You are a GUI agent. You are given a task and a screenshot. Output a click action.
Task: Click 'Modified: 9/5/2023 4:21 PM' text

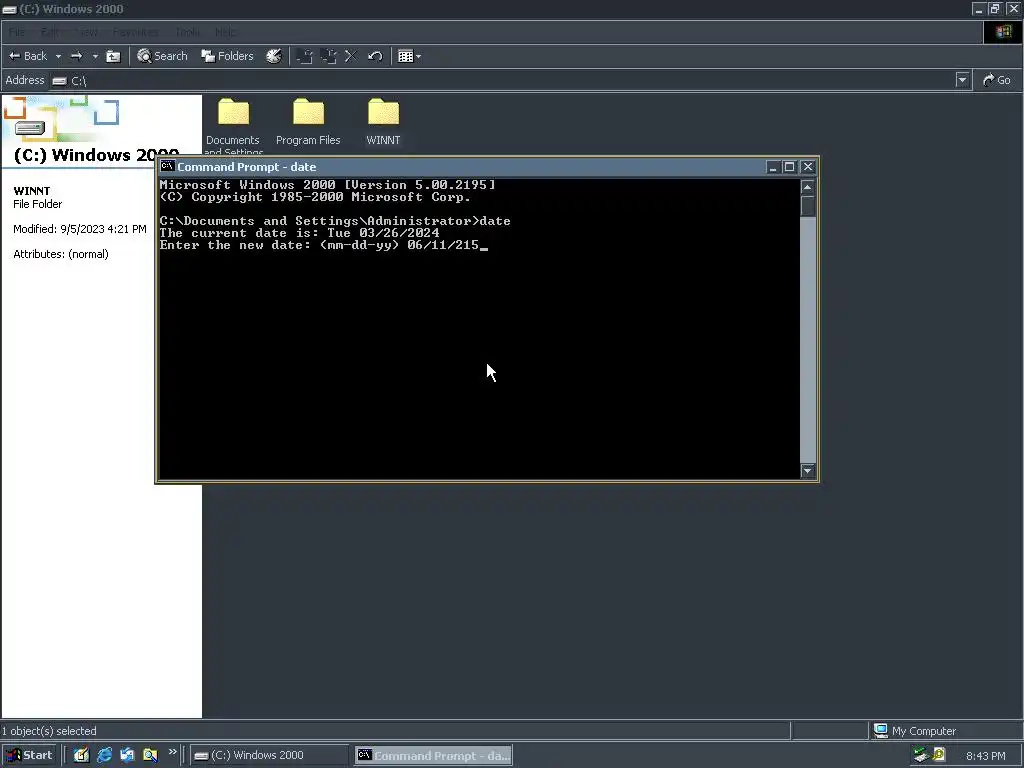pos(80,229)
